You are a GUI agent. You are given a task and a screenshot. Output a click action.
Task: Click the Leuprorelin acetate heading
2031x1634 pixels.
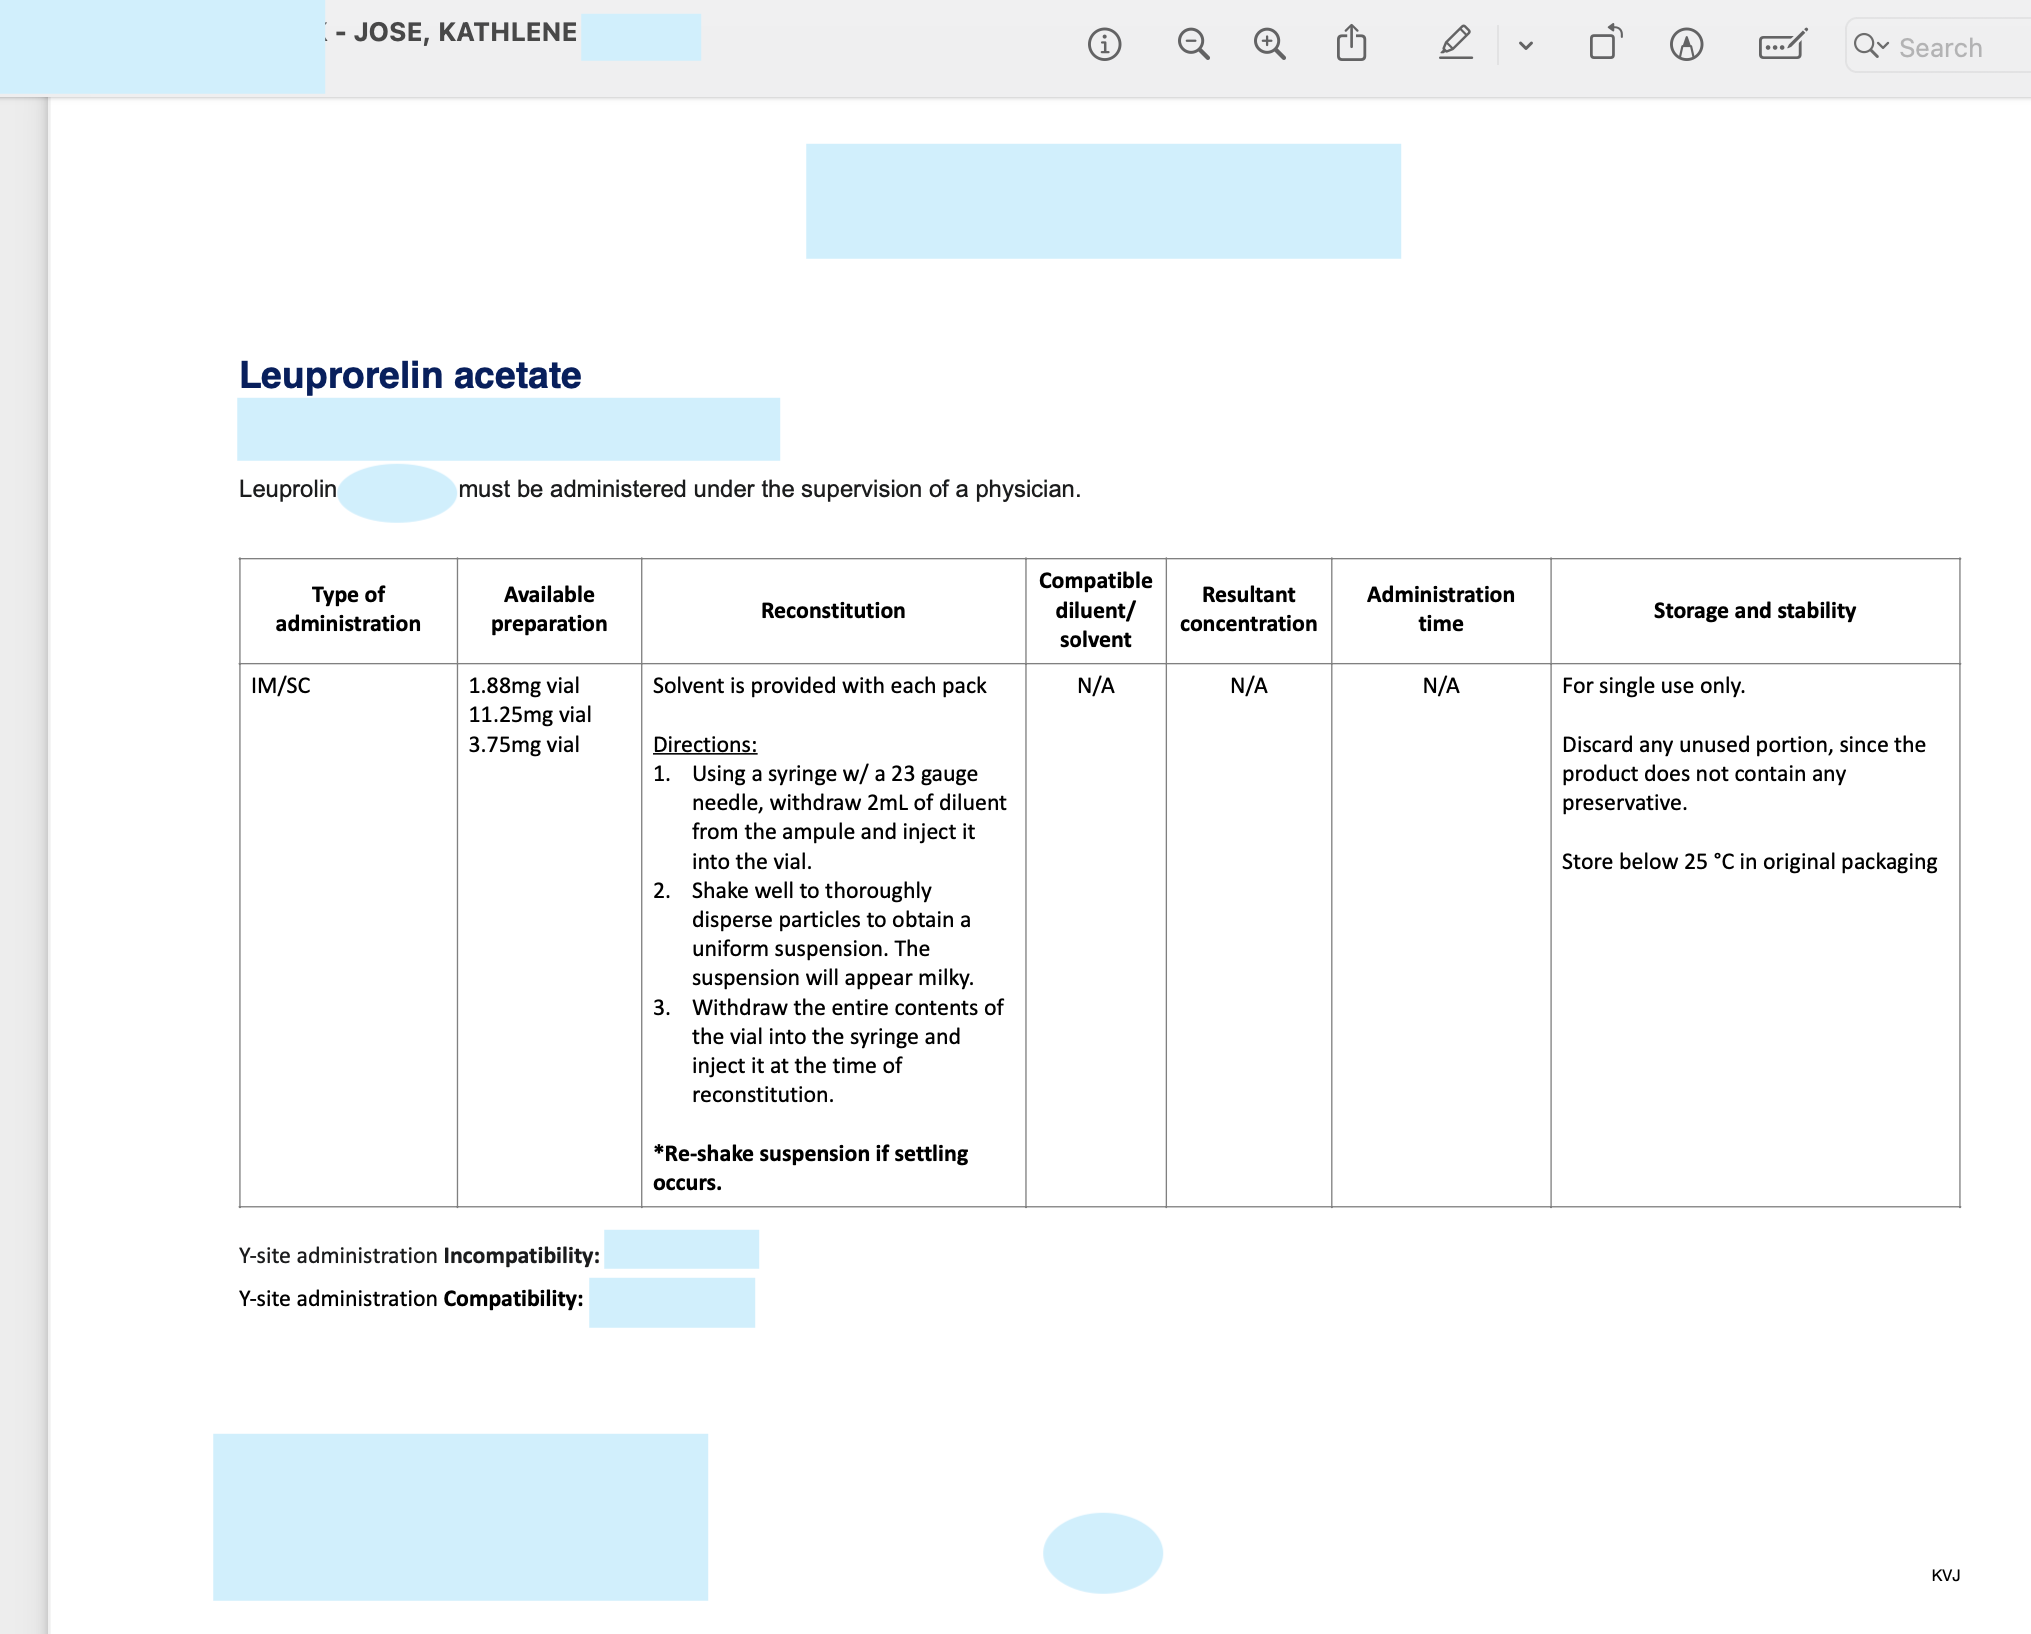point(410,375)
